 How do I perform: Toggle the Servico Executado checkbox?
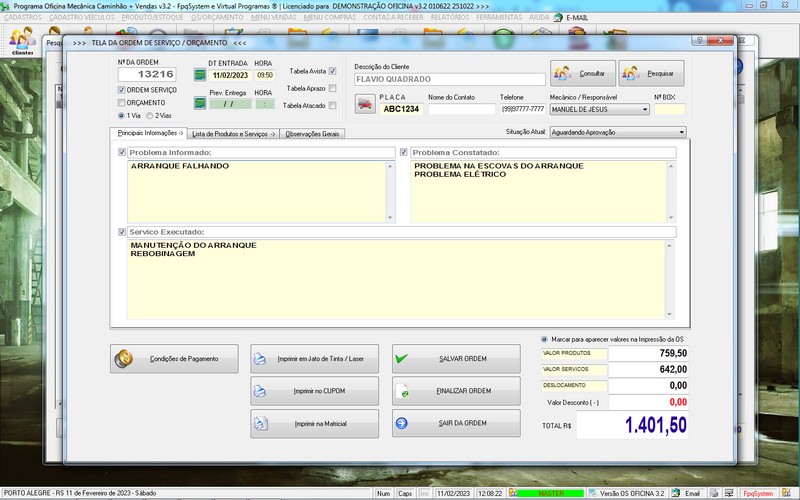pos(122,232)
